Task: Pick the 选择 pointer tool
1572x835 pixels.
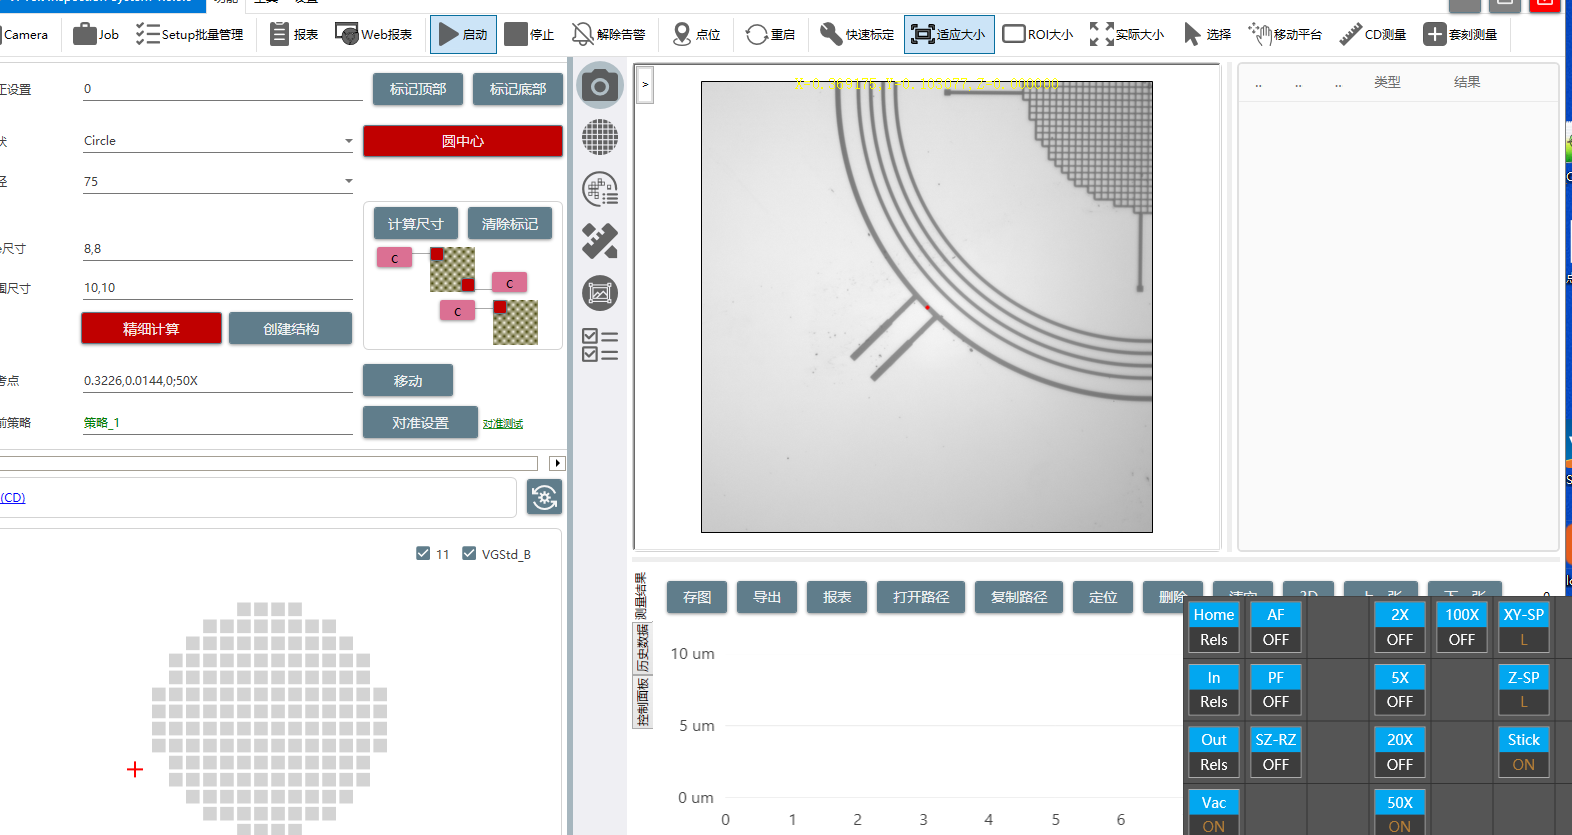Action: (1207, 34)
